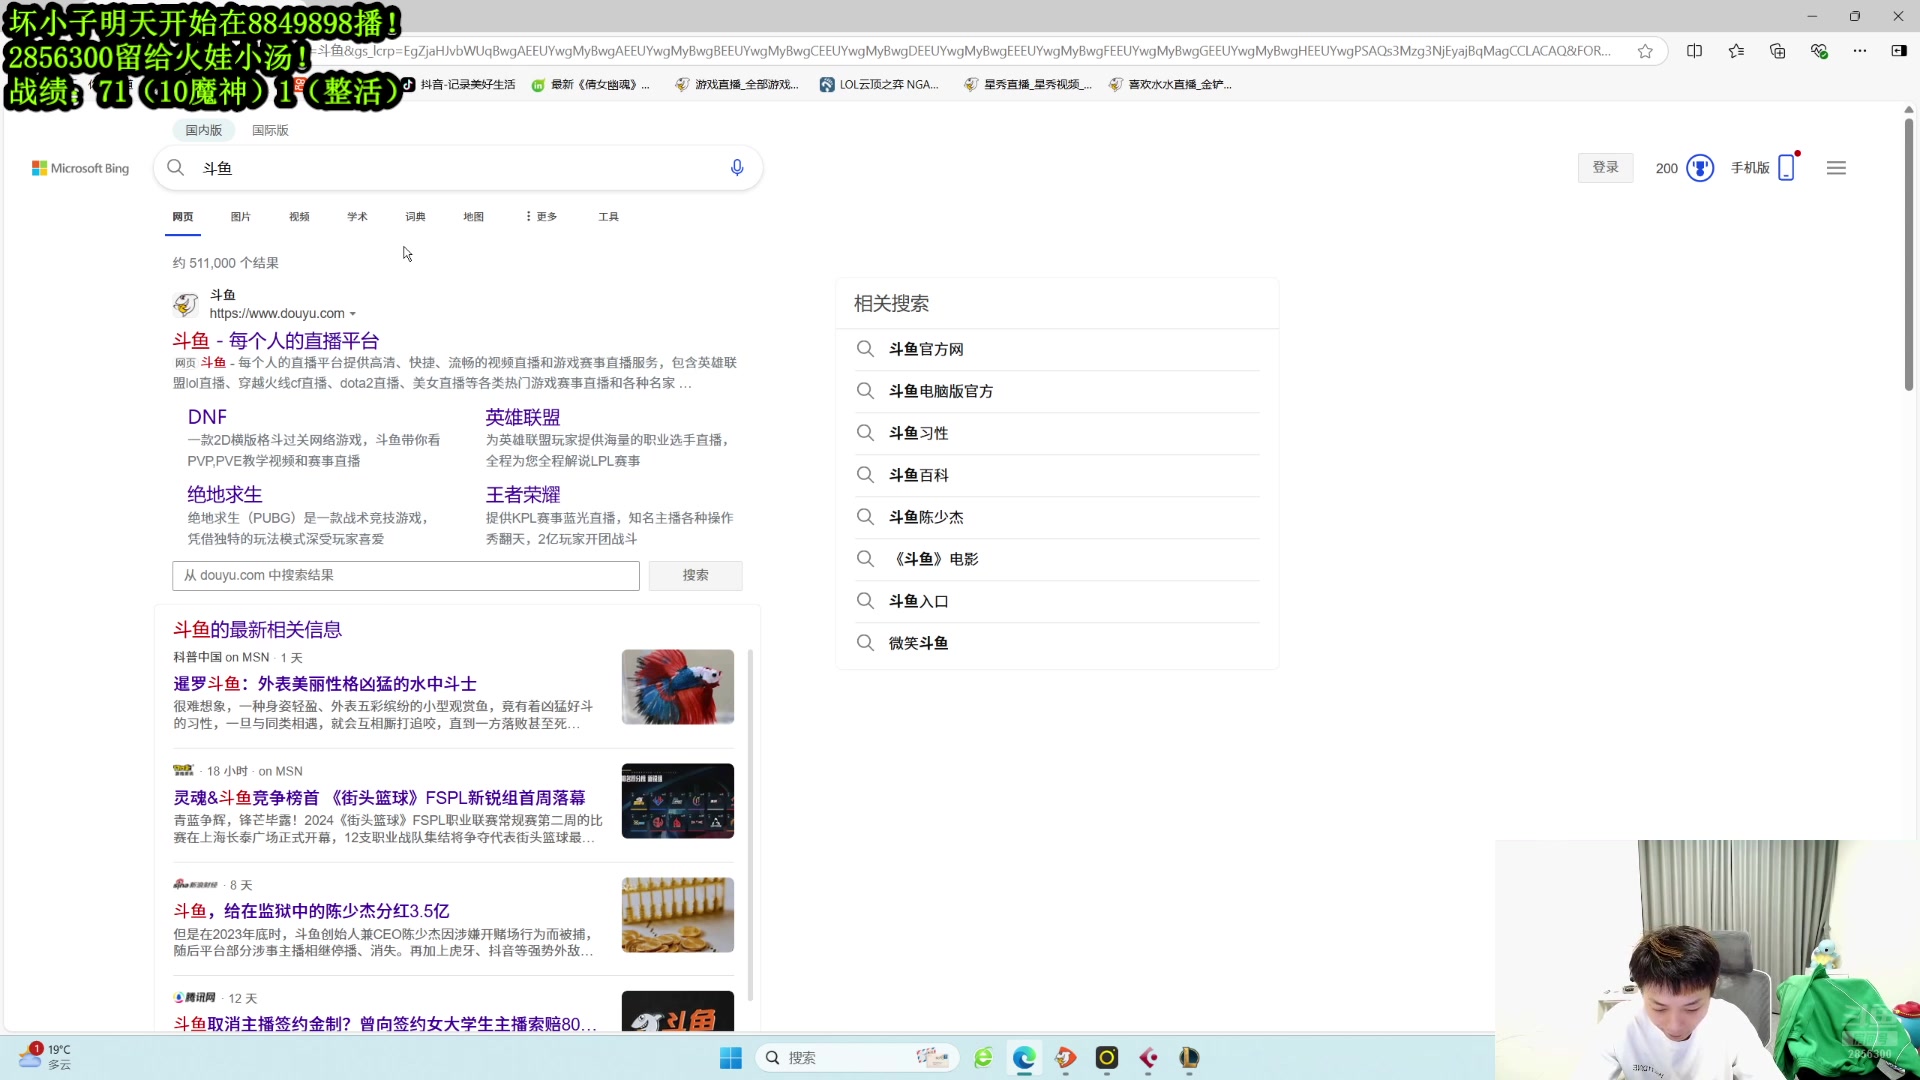Click the Windows Start button
This screenshot has height=1080, width=1920.
pos(731,1058)
